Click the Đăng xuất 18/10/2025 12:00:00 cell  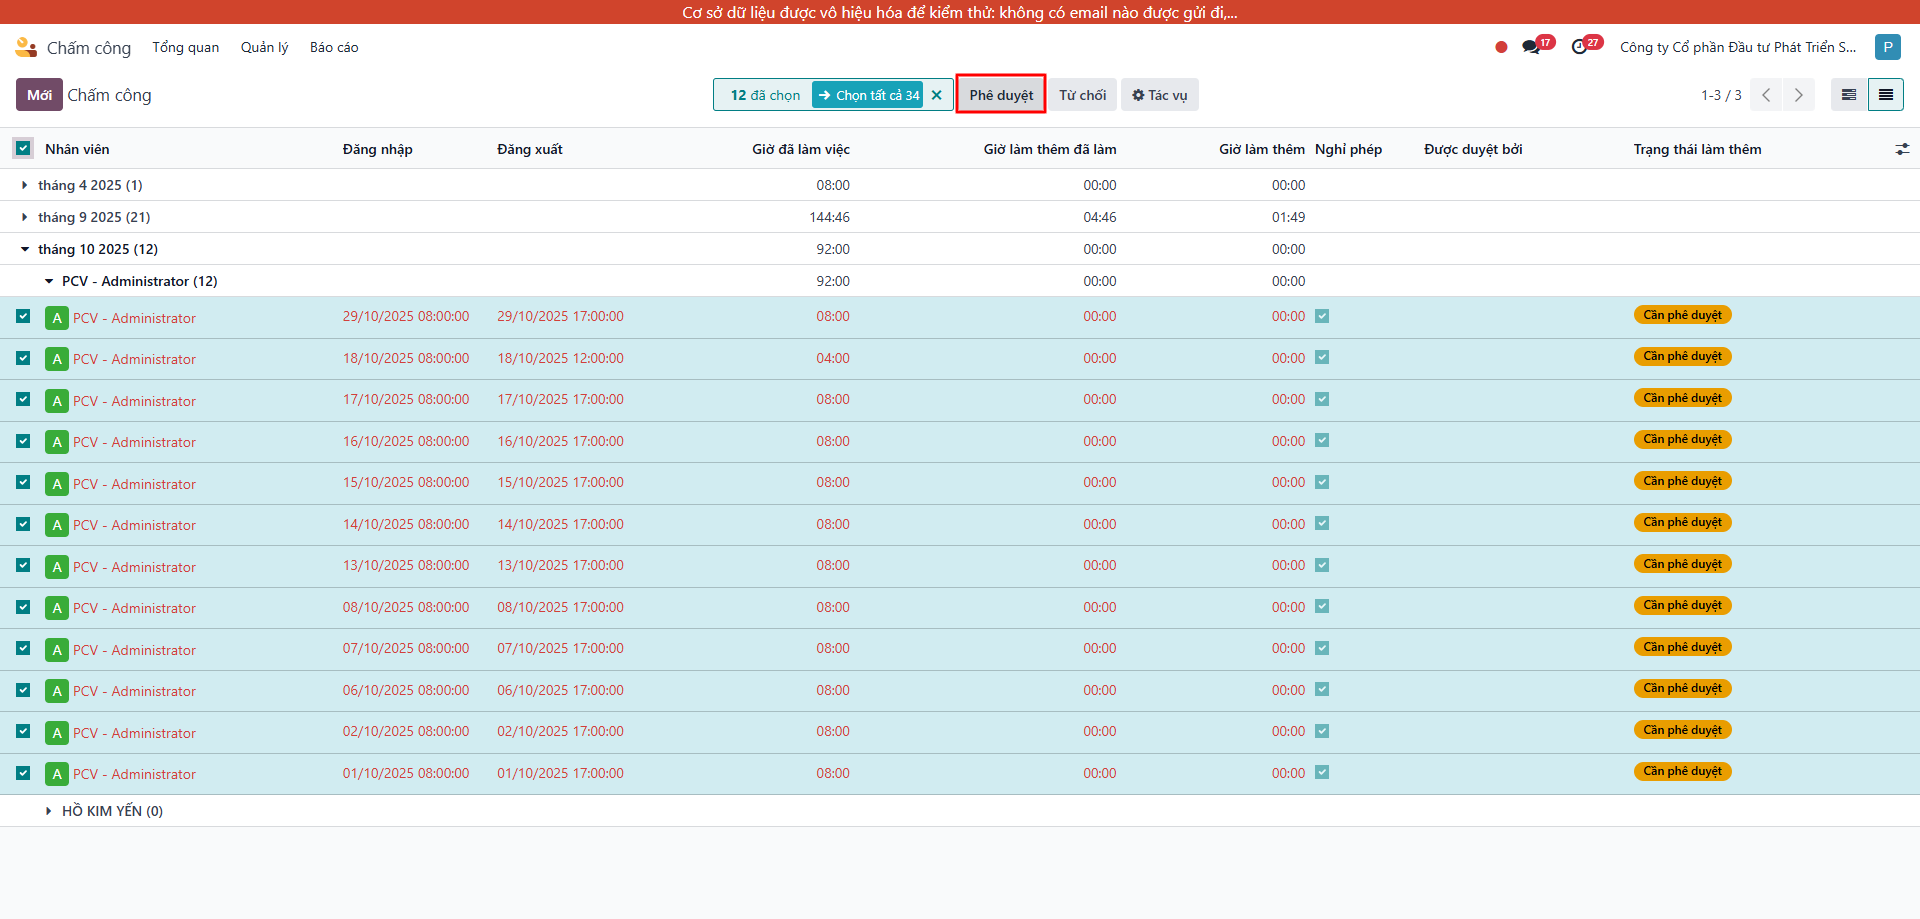561,358
